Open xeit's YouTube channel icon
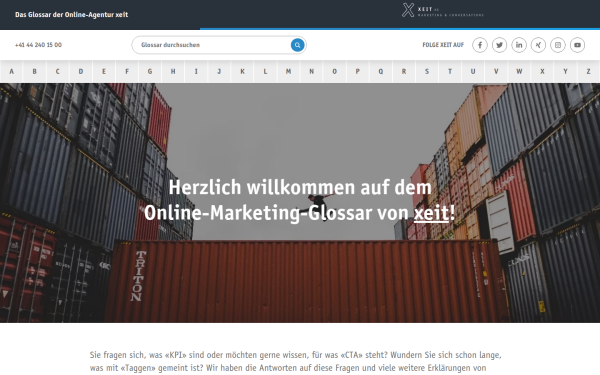 [x=577, y=45]
